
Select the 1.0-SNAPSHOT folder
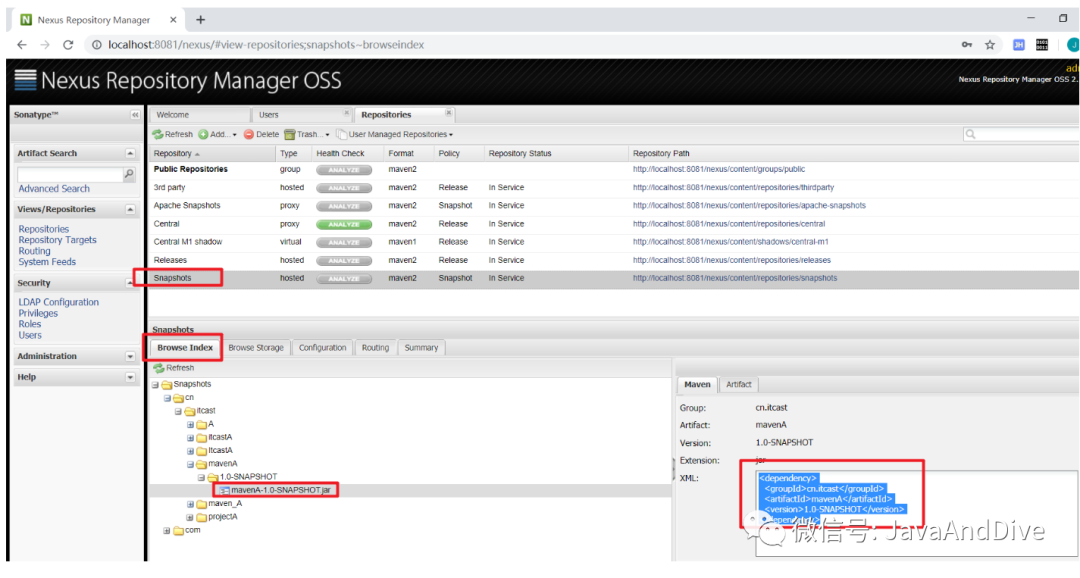[248, 477]
